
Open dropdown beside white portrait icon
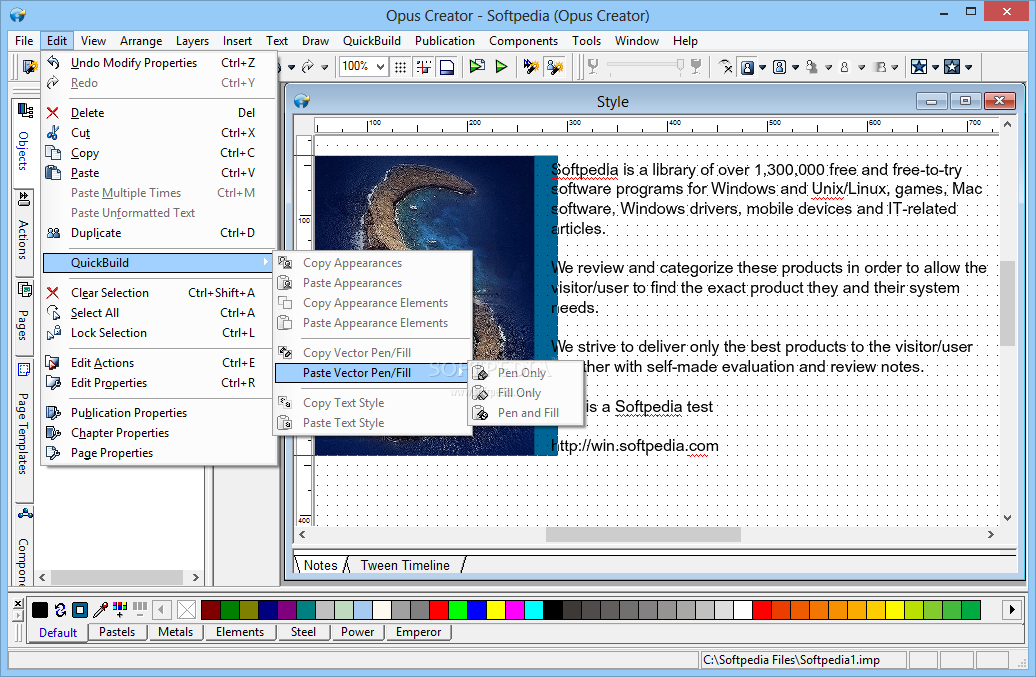tap(796, 67)
